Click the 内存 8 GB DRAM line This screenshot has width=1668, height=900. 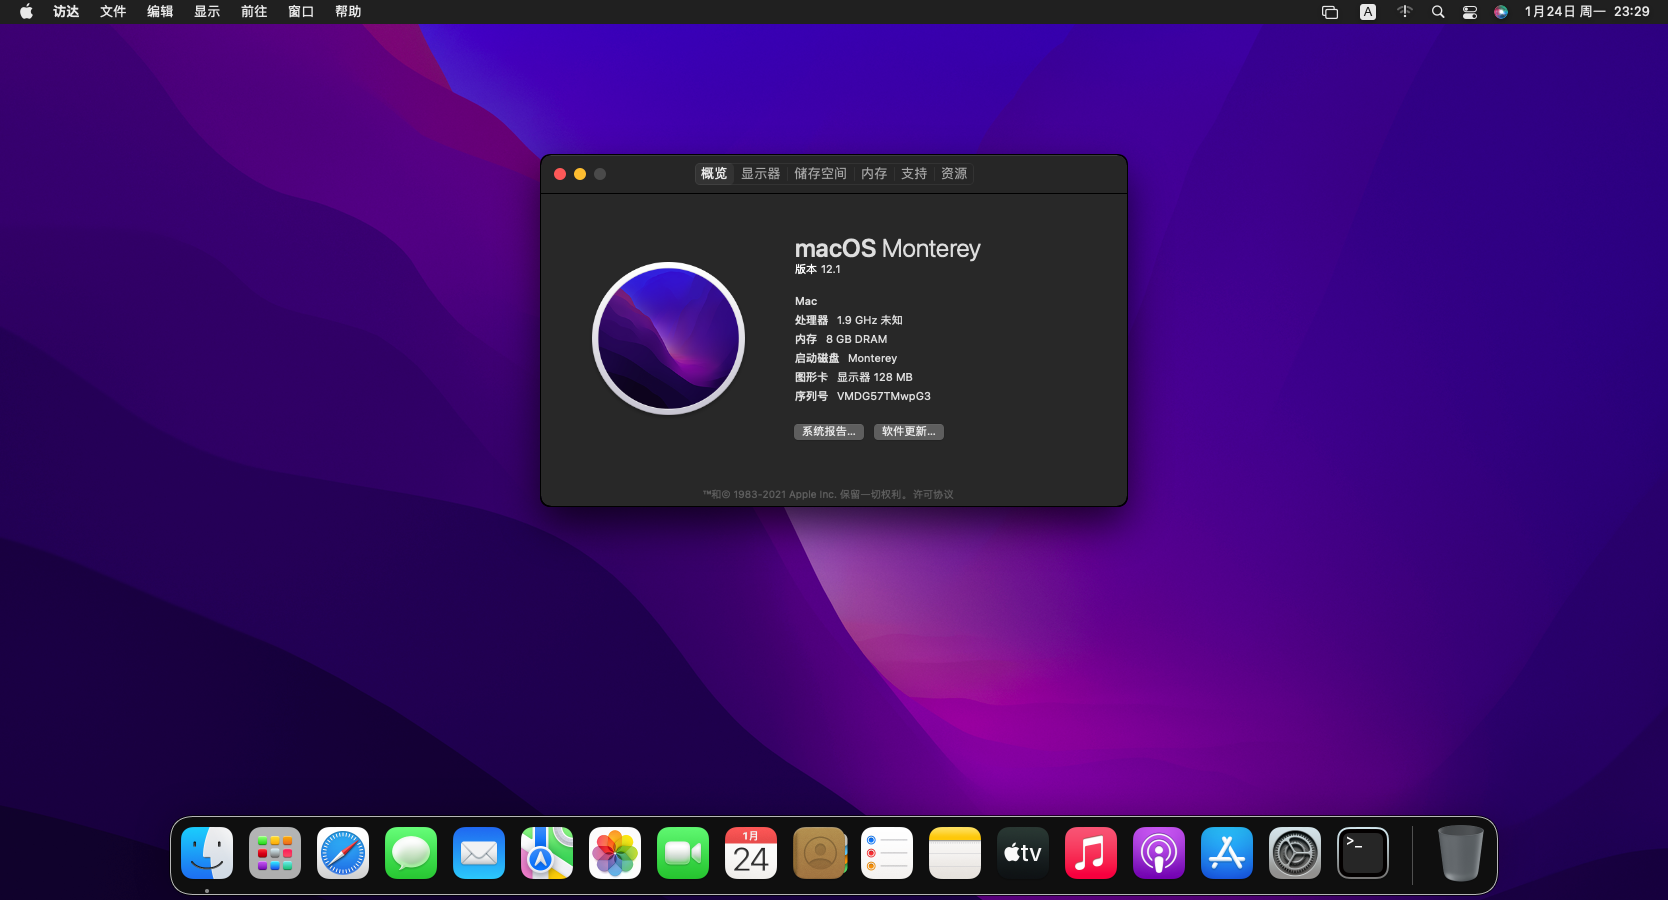pyautogui.click(x=841, y=340)
